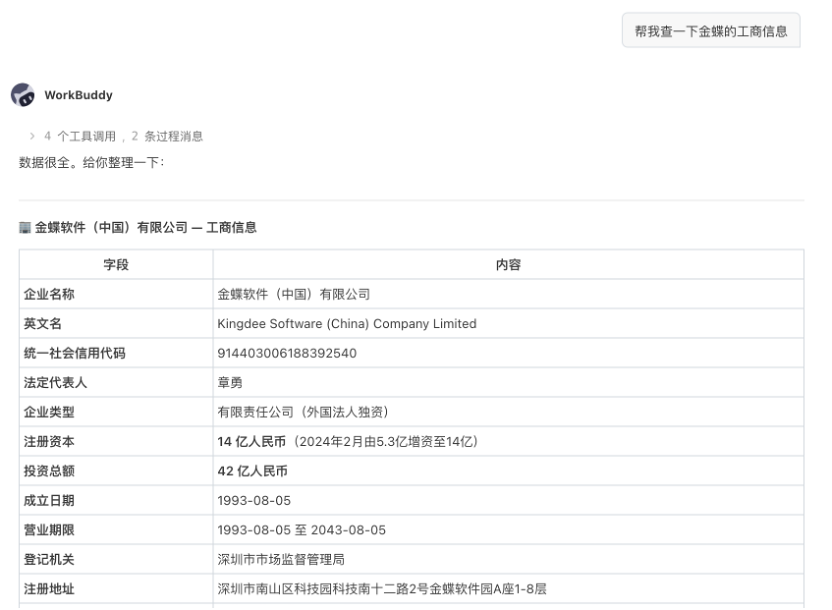This screenshot has height=610, width=832.
Task: Click the user message bubble 帮我查一下金蝶的工商信息
Action: tap(711, 31)
